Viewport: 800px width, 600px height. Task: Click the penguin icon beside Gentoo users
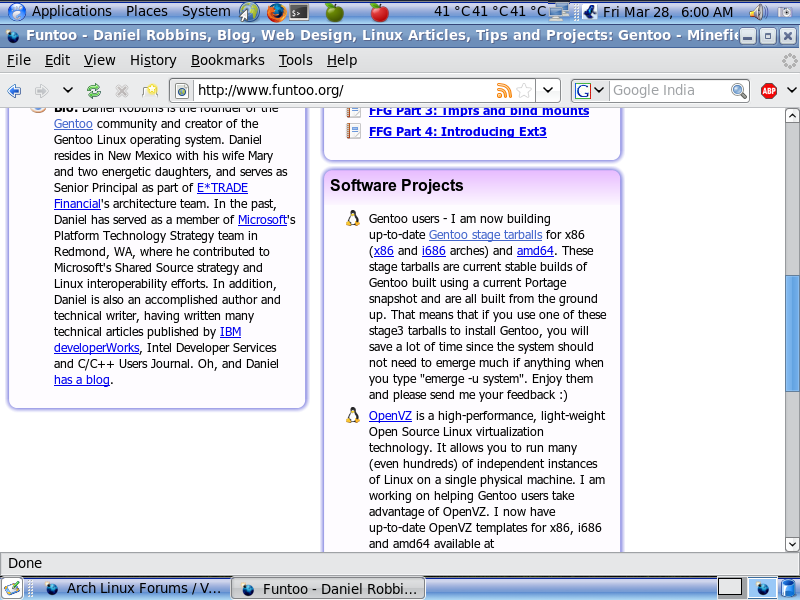pyautogui.click(x=353, y=218)
